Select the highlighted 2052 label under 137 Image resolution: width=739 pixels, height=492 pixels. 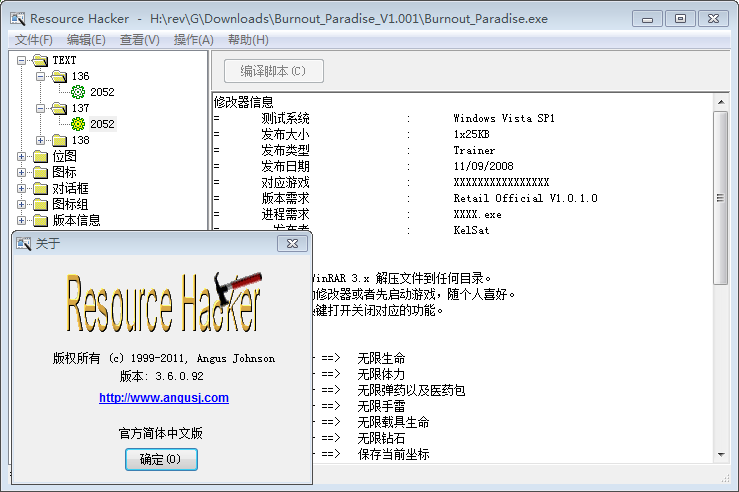click(x=102, y=124)
